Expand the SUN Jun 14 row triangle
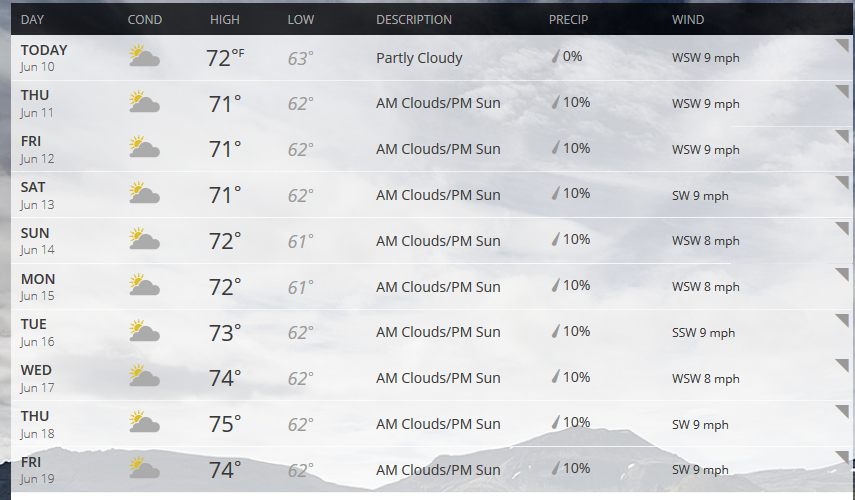 click(x=842, y=228)
